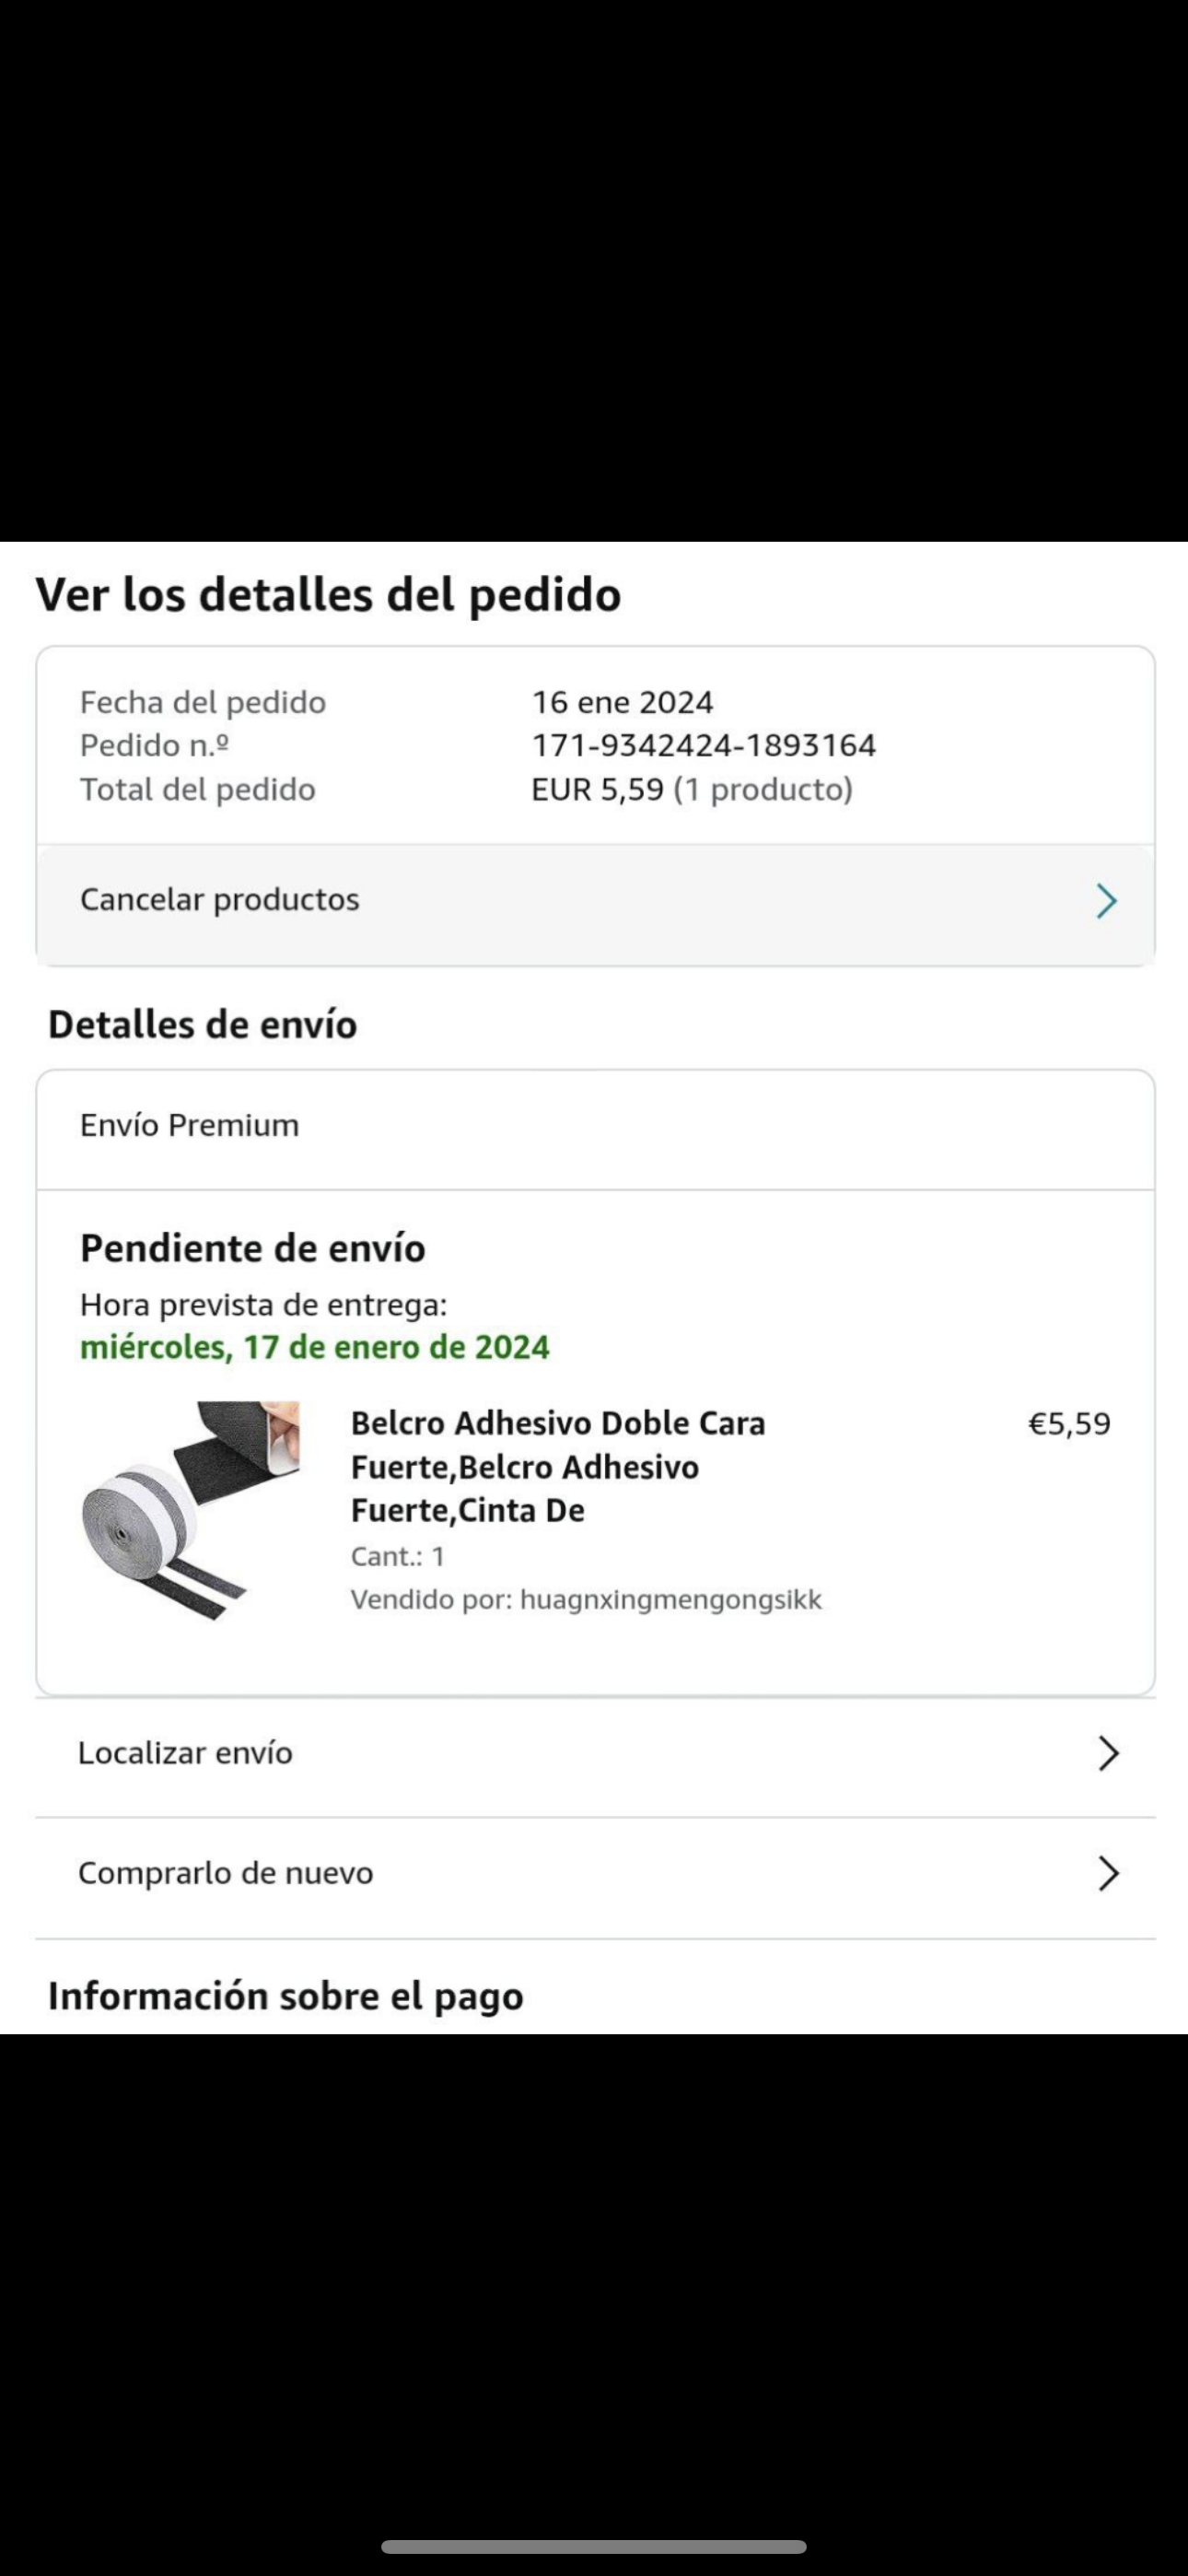This screenshot has height=2576, width=1188.
Task: Open the Belcro Adhesivo Doble Cara product title
Action: click(558, 1467)
